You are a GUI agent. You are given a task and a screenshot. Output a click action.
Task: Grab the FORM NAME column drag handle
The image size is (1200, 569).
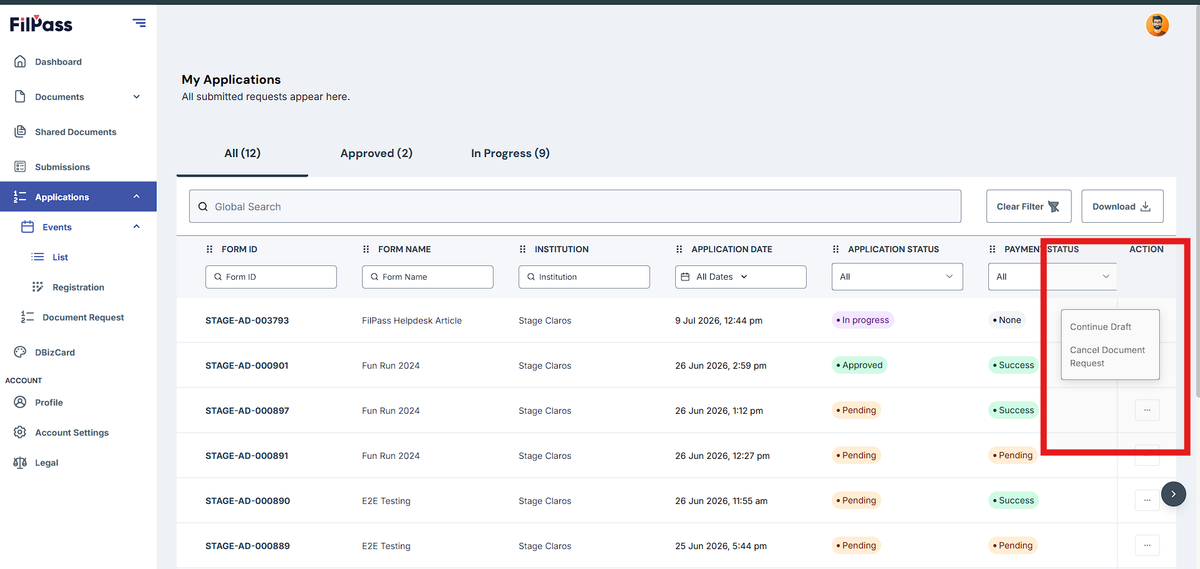tap(366, 249)
